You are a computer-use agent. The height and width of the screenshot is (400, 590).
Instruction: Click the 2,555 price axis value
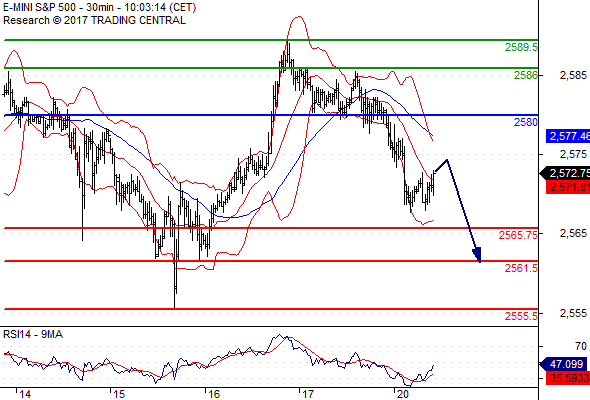coord(573,313)
